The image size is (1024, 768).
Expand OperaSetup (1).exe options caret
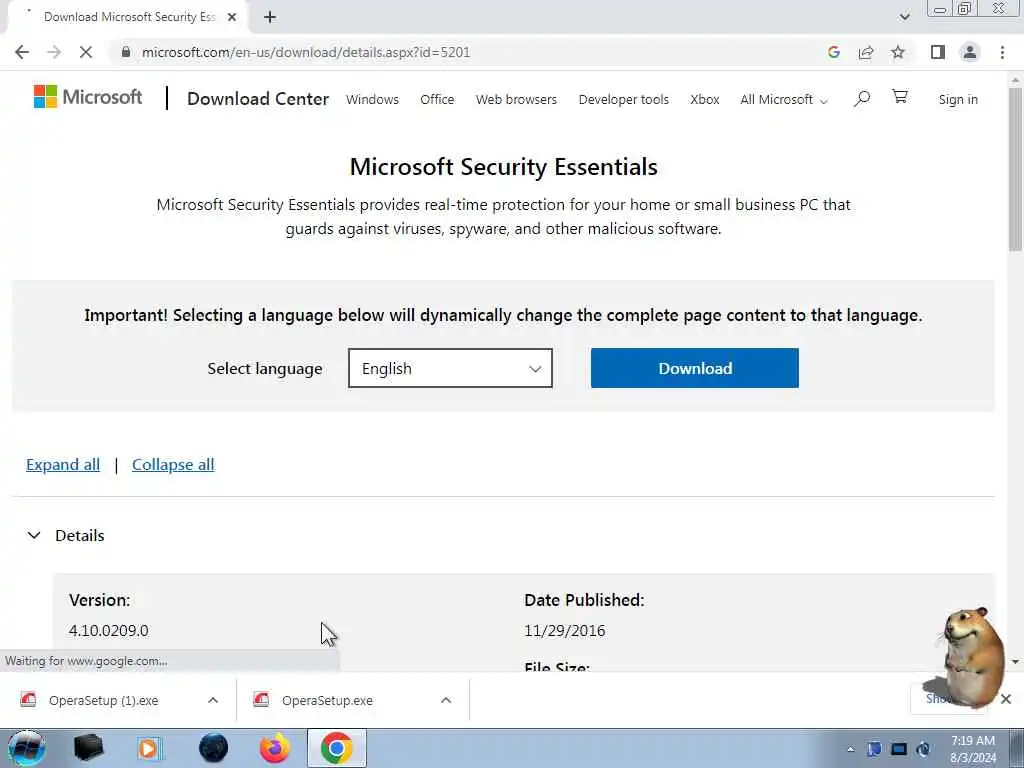213,700
